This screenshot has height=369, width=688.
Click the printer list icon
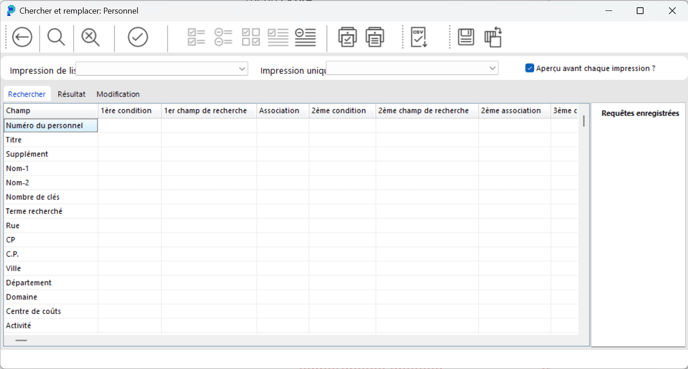(375, 37)
